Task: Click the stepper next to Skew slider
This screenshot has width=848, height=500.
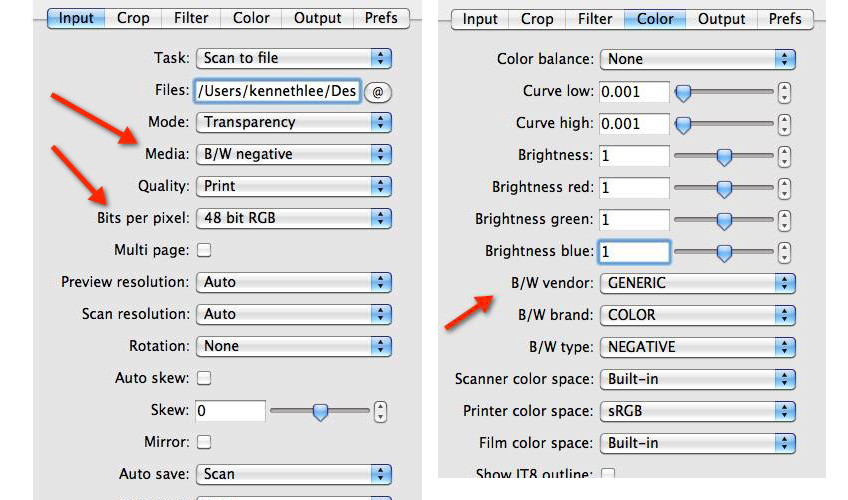Action: 380,411
